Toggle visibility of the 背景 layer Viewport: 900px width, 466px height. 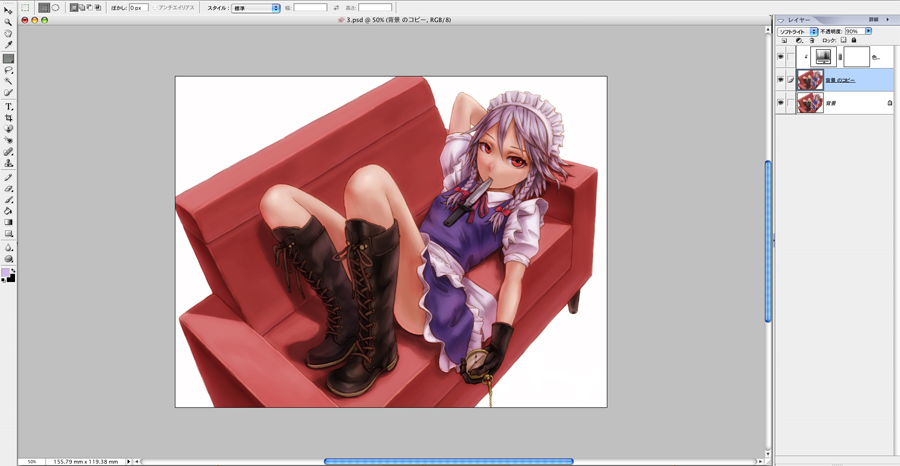click(780, 102)
